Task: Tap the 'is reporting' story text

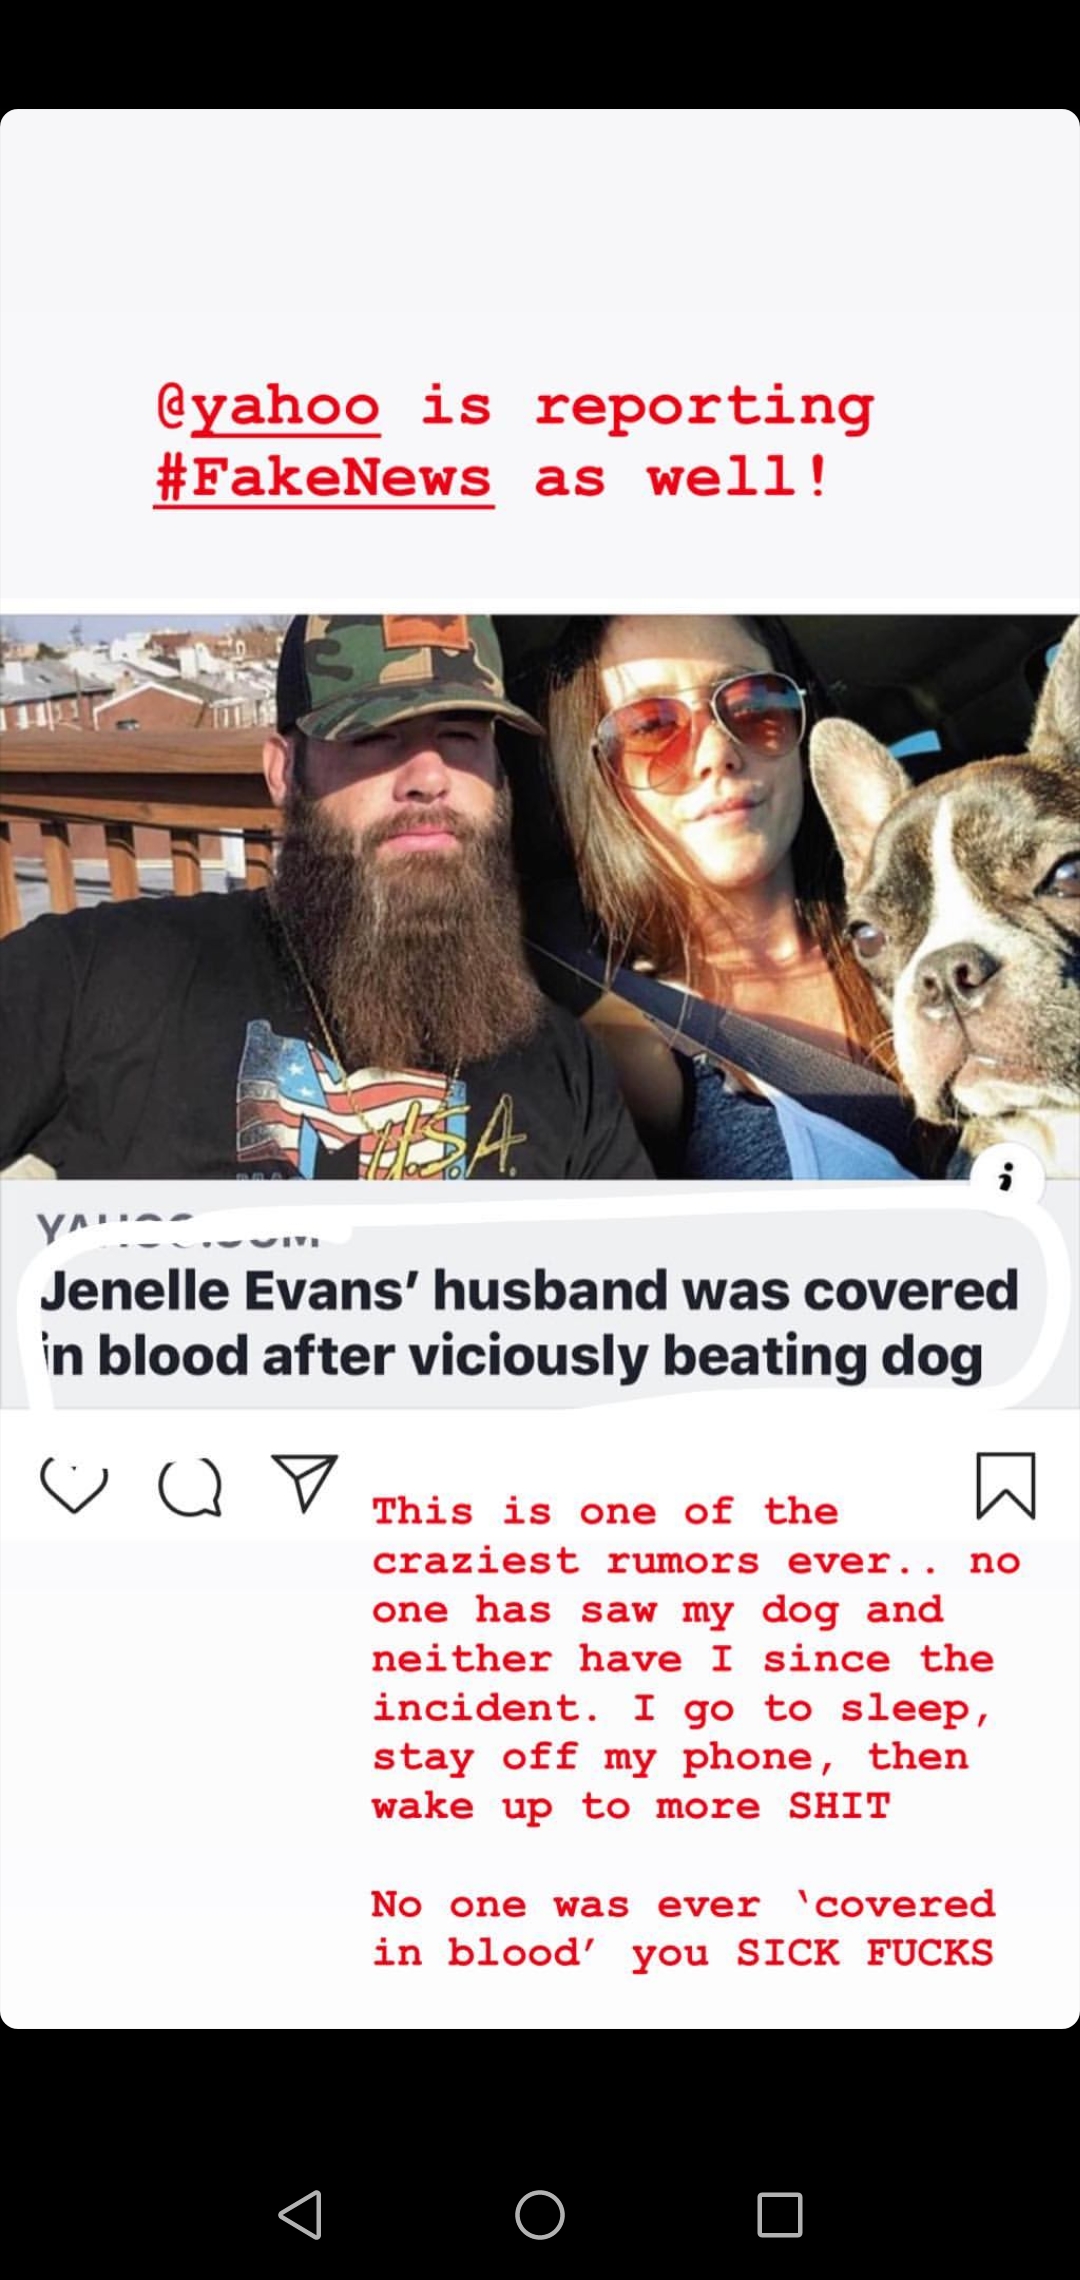Action: [646, 407]
